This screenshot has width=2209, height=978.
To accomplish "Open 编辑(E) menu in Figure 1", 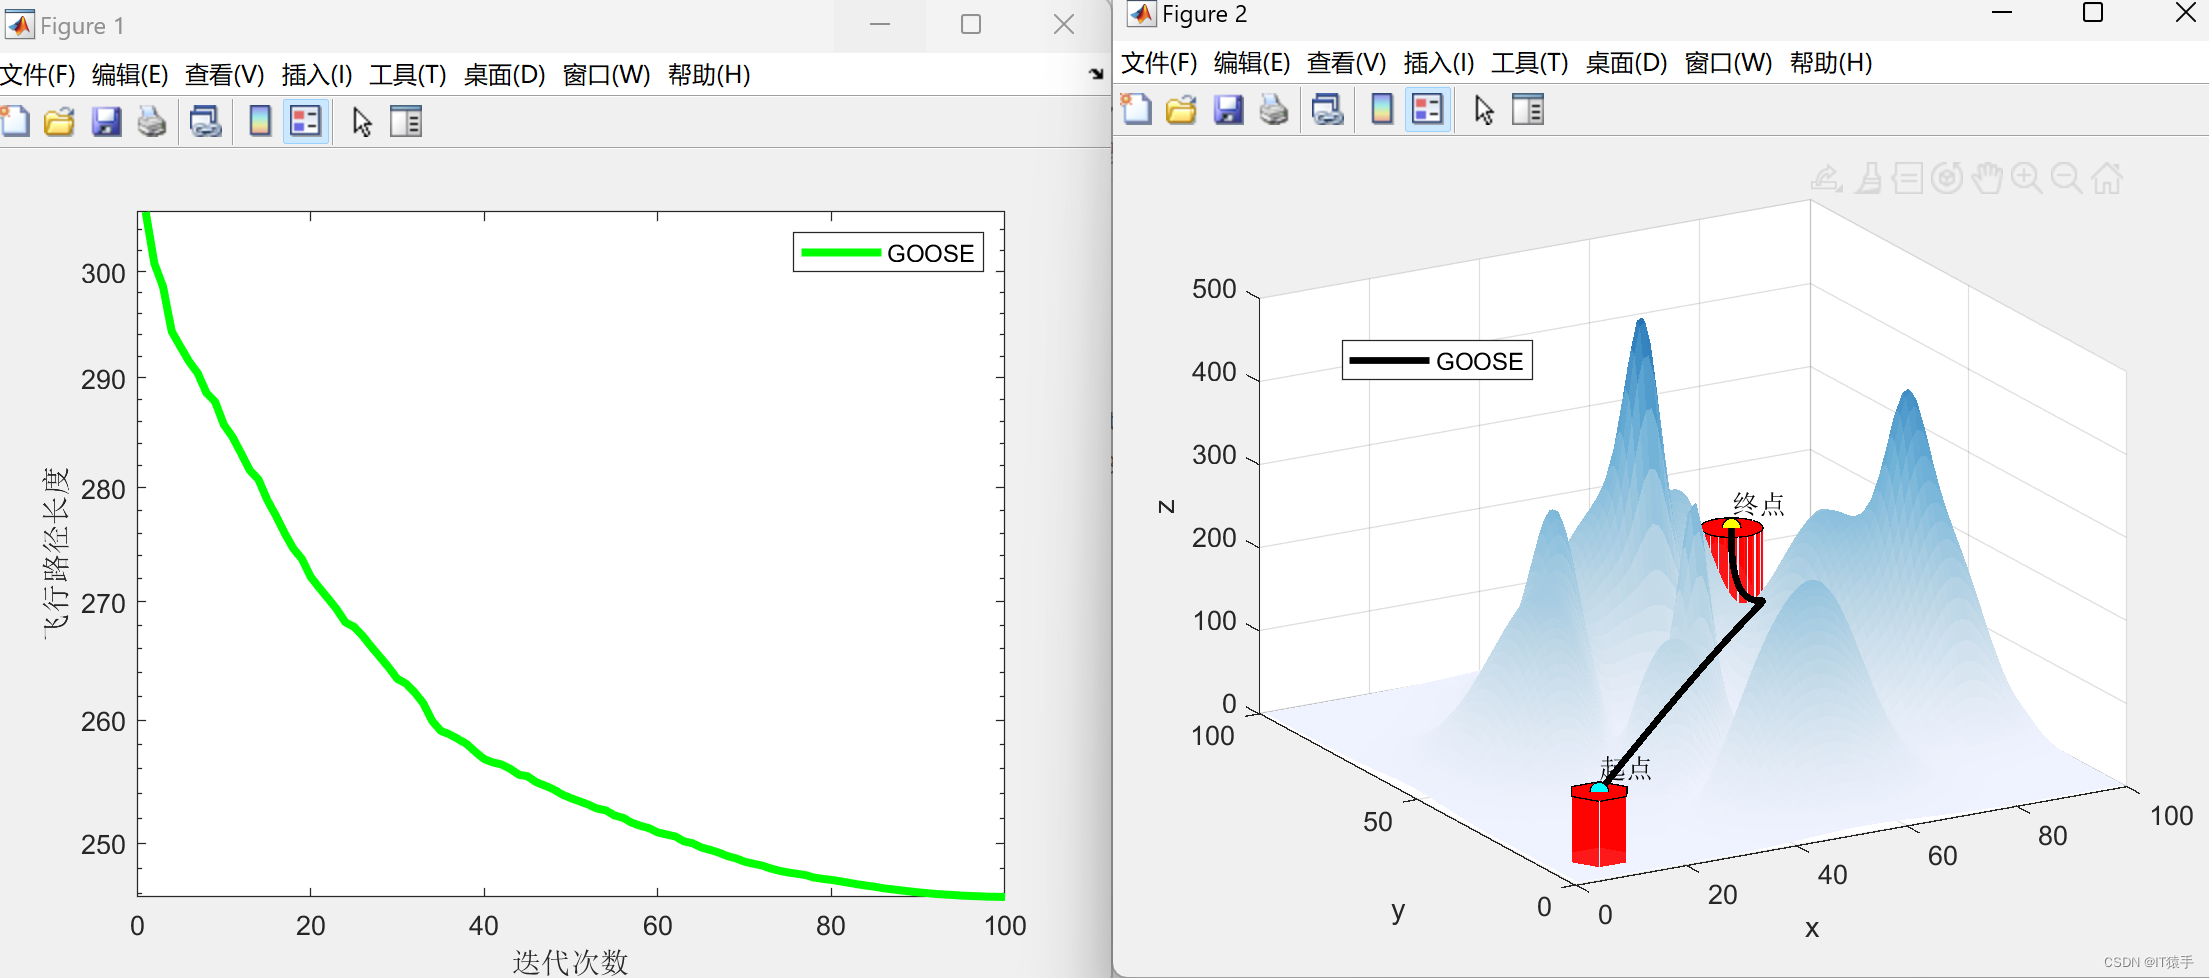I will tap(130, 75).
